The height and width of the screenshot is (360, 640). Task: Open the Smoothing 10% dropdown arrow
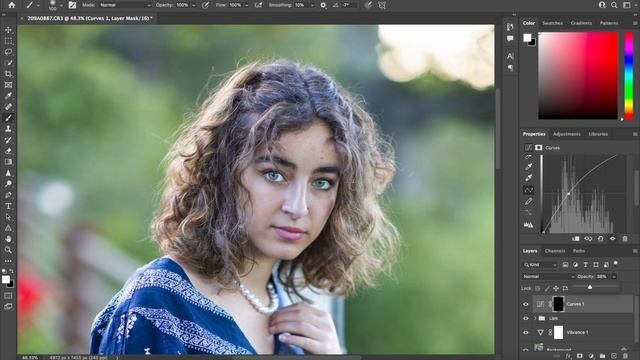[x=312, y=5]
